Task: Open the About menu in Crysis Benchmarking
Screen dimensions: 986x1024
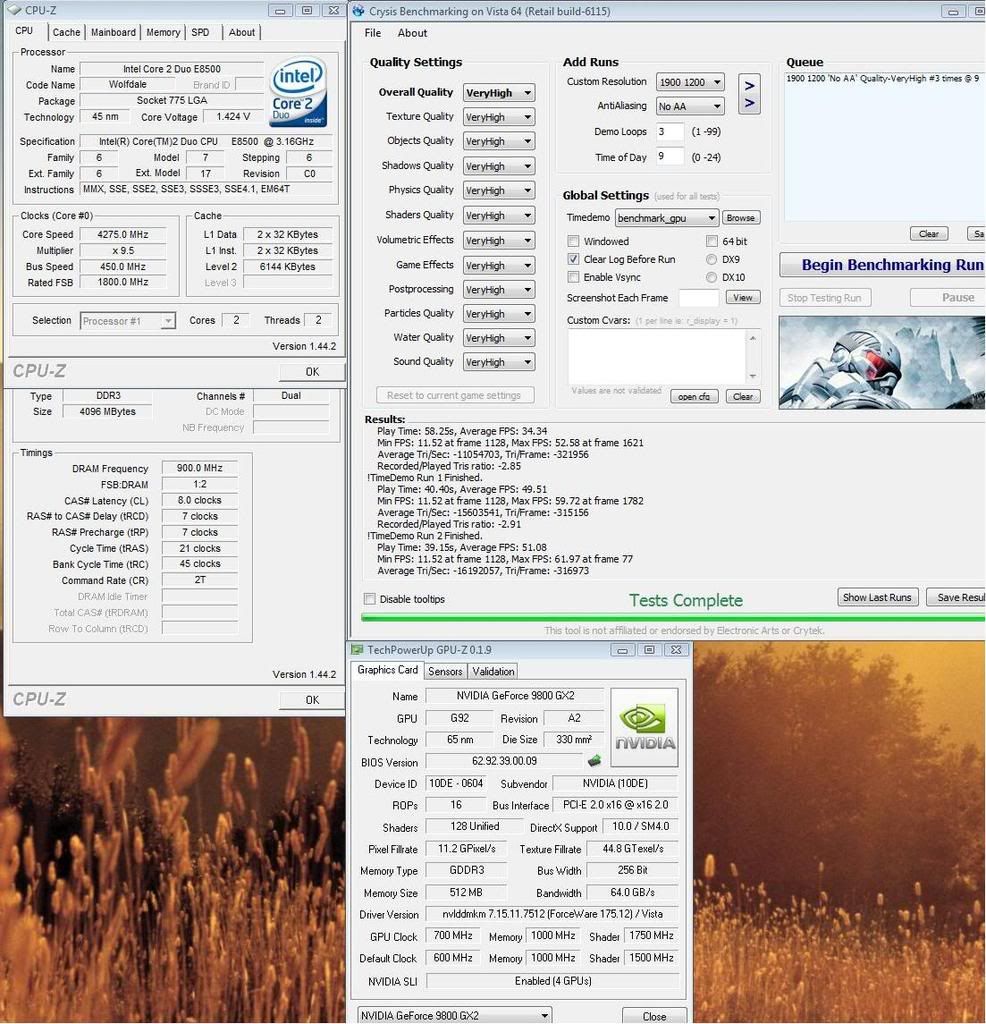Action: (x=412, y=33)
